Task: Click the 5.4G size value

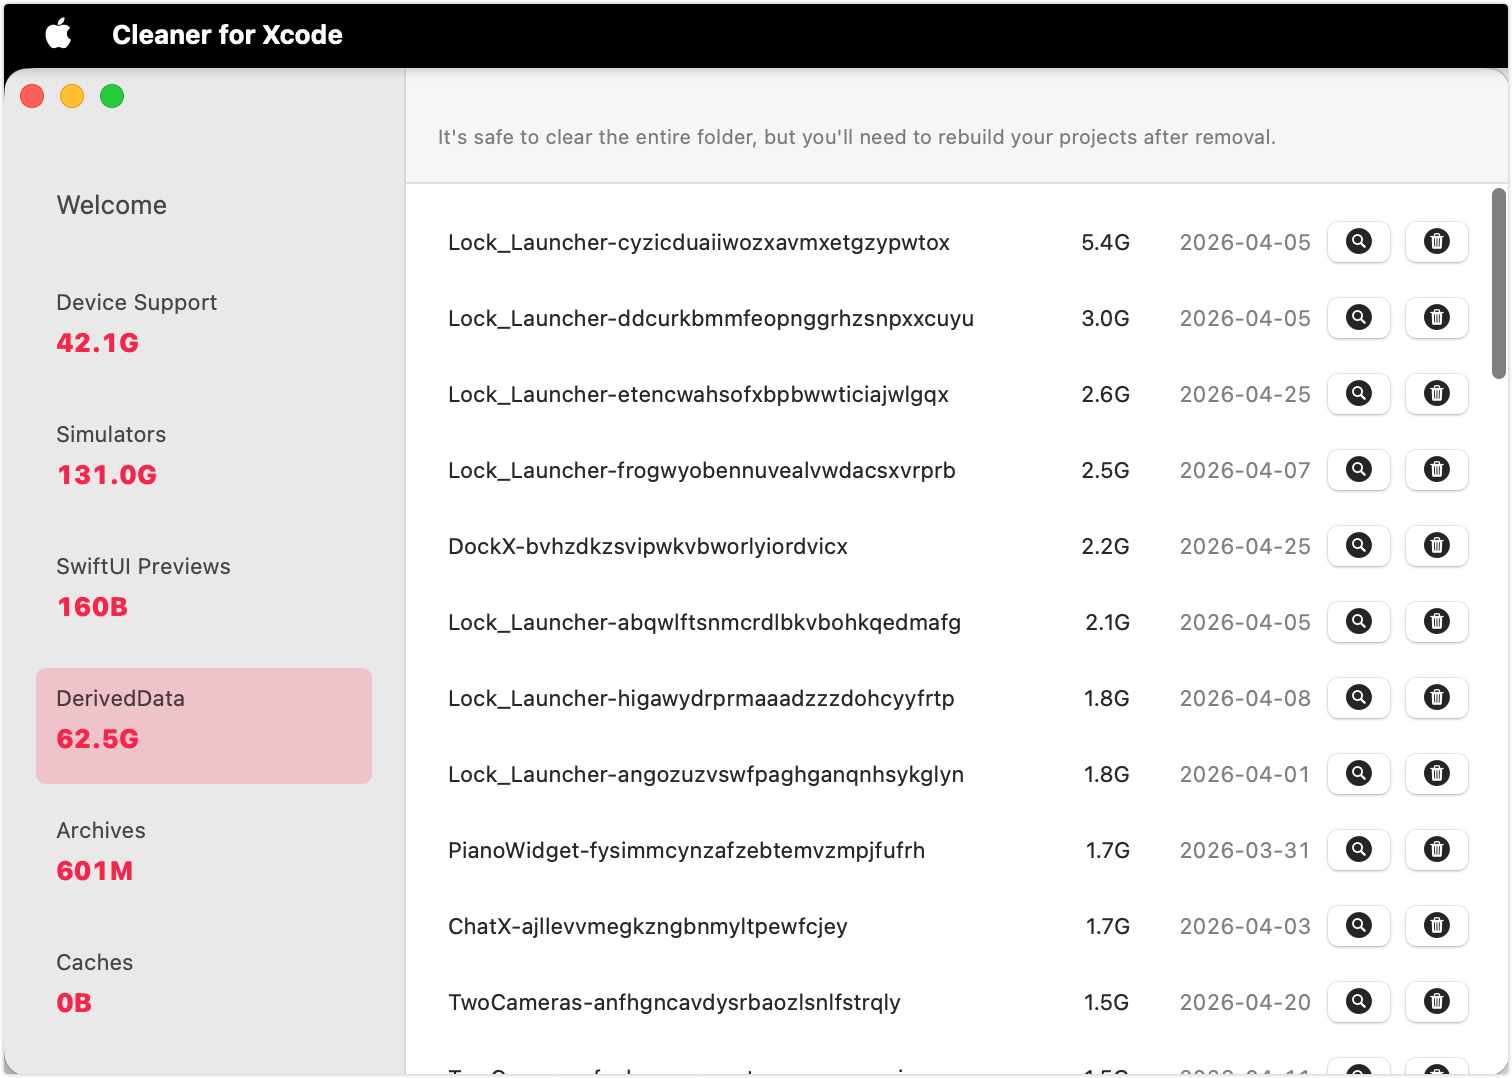Action: 1105,243
